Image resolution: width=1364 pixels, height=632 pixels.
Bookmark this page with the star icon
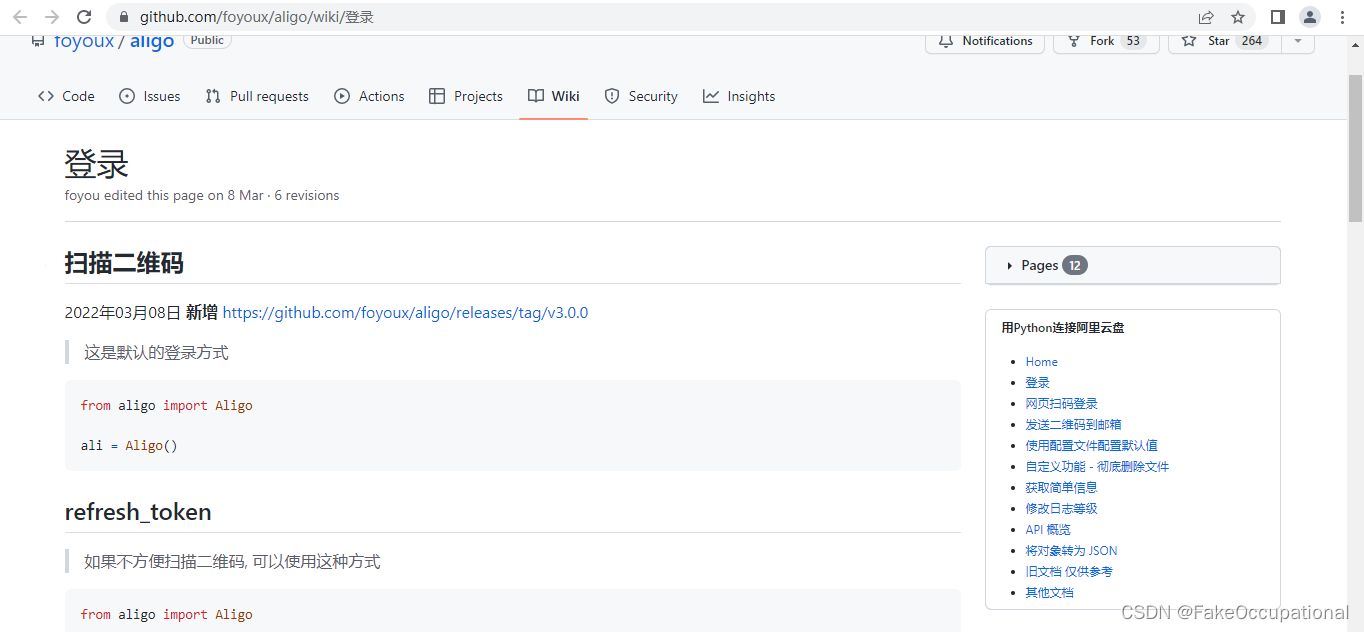click(x=1238, y=17)
